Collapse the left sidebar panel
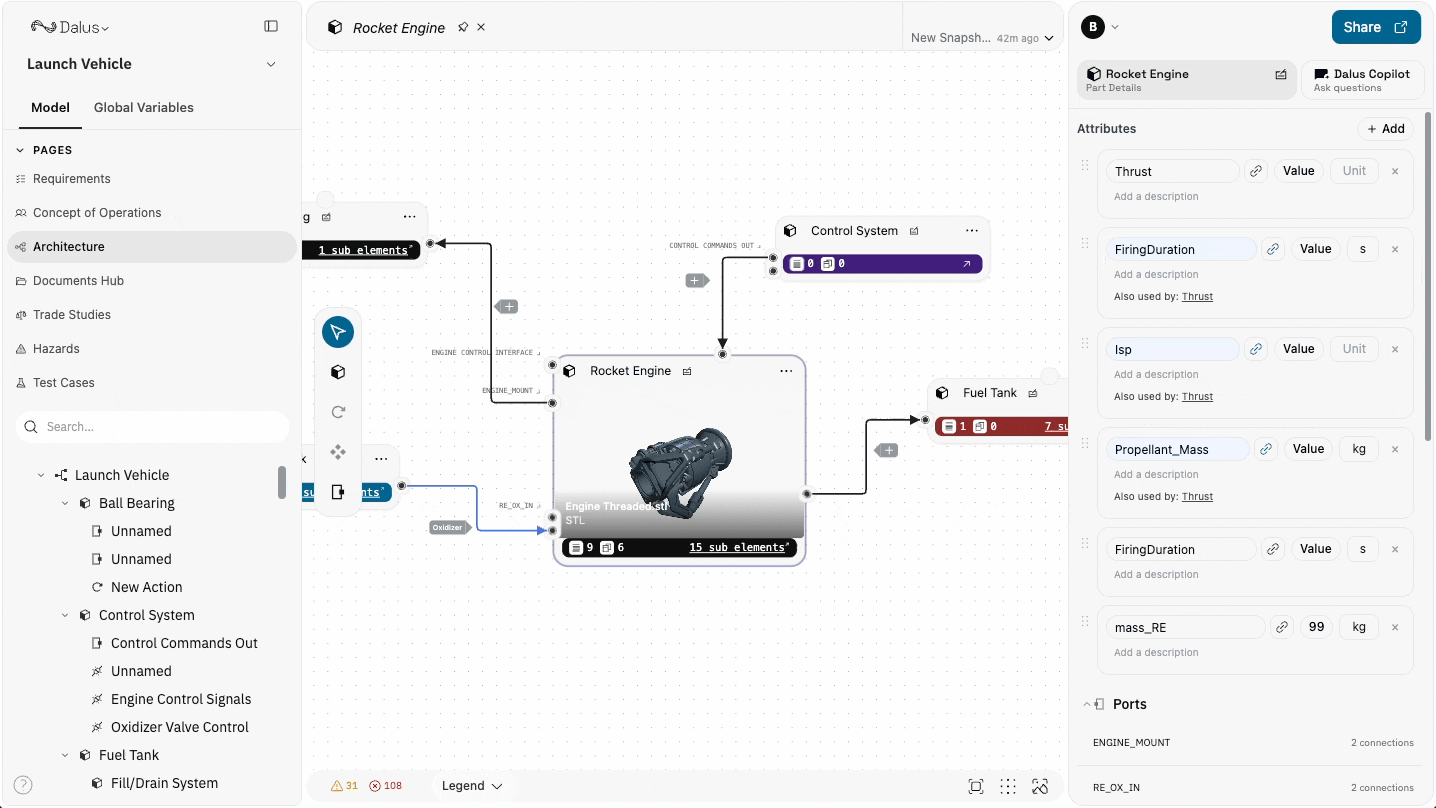Image resolution: width=1436 pixels, height=808 pixels. point(271,26)
